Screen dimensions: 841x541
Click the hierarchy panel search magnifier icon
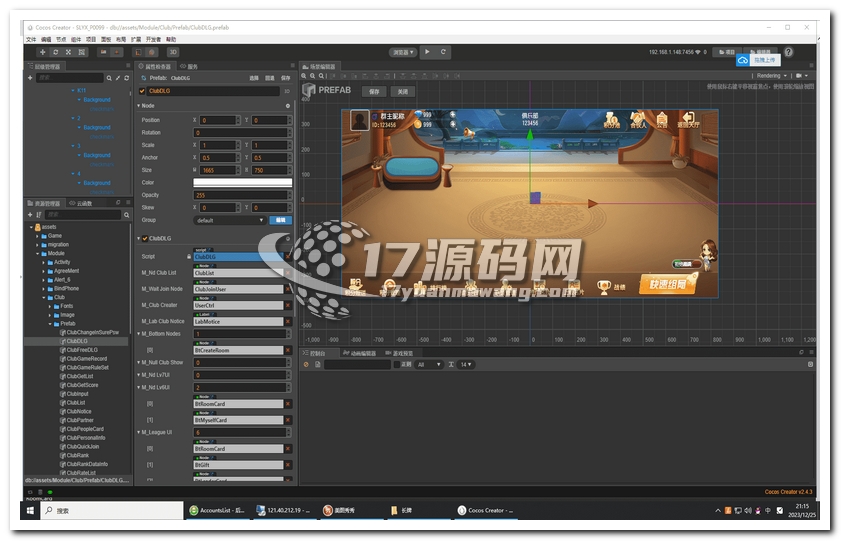click(x=109, y=78)
